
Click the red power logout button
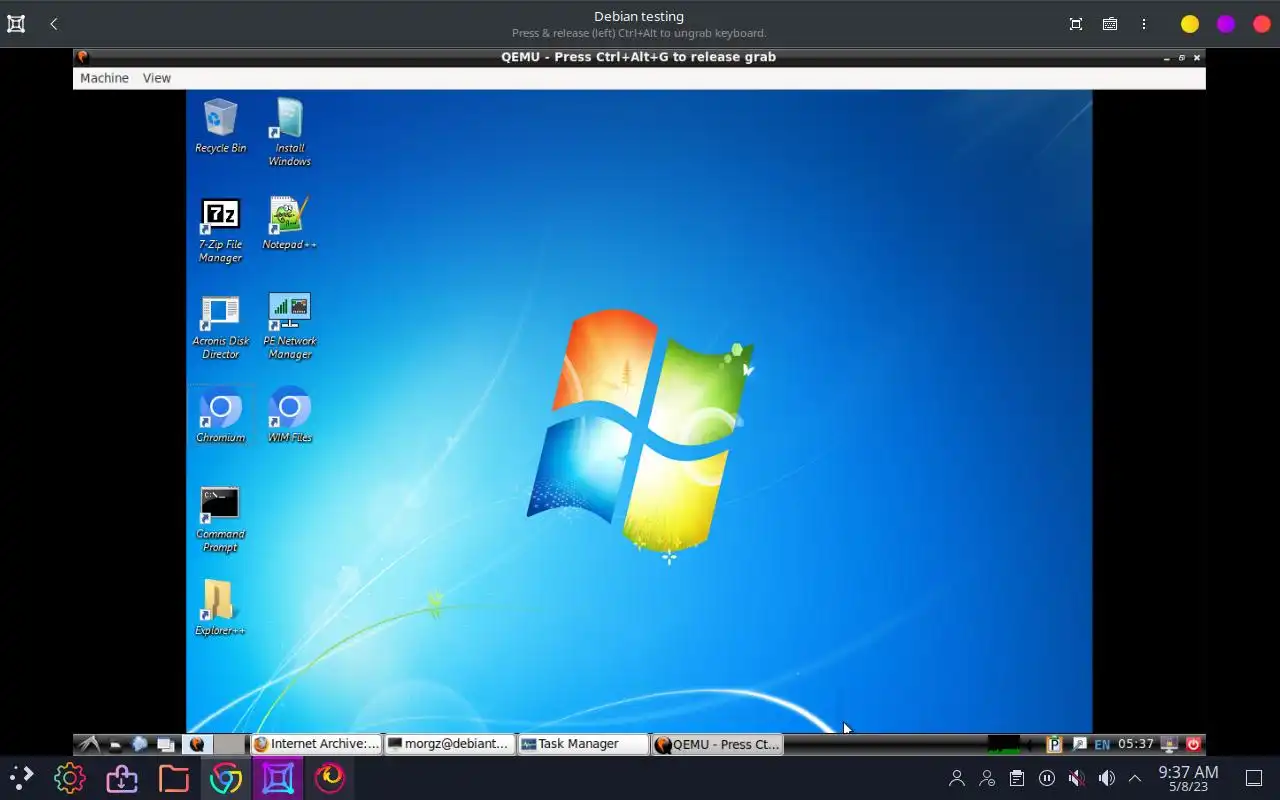tap(1193, 744)
